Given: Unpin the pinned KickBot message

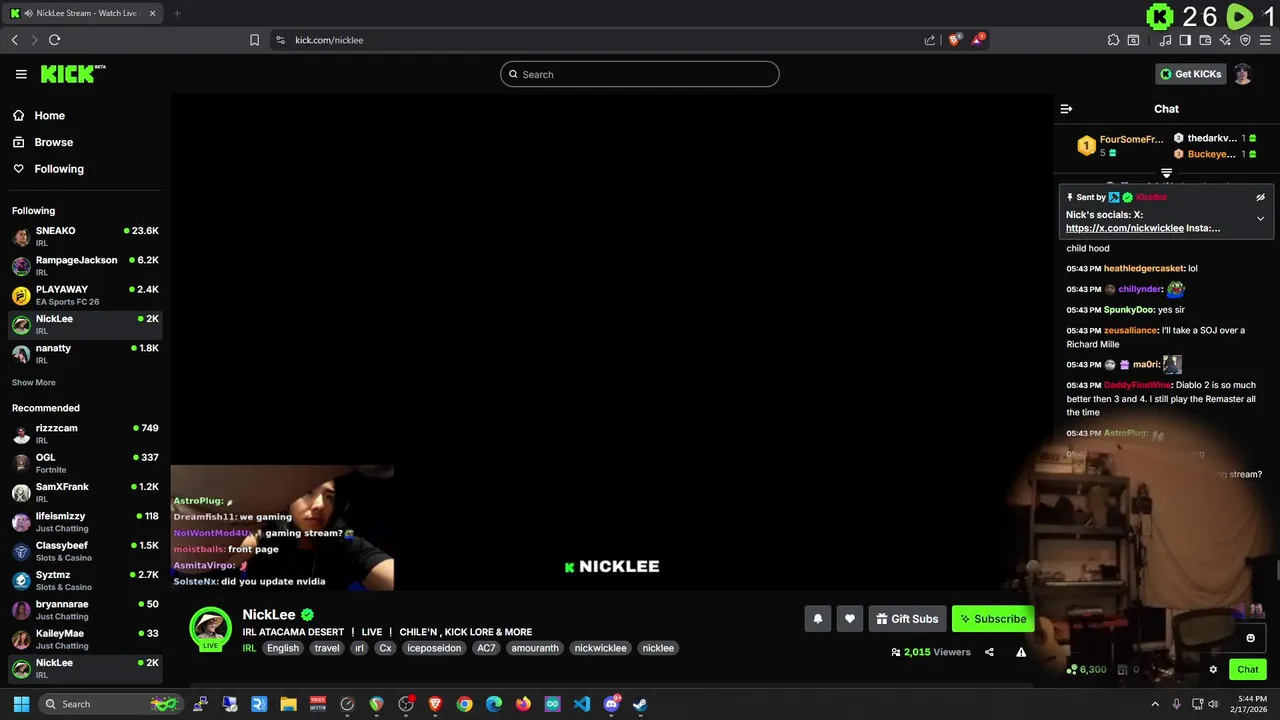Looking at the screenshot, I should coord(1260,197).
